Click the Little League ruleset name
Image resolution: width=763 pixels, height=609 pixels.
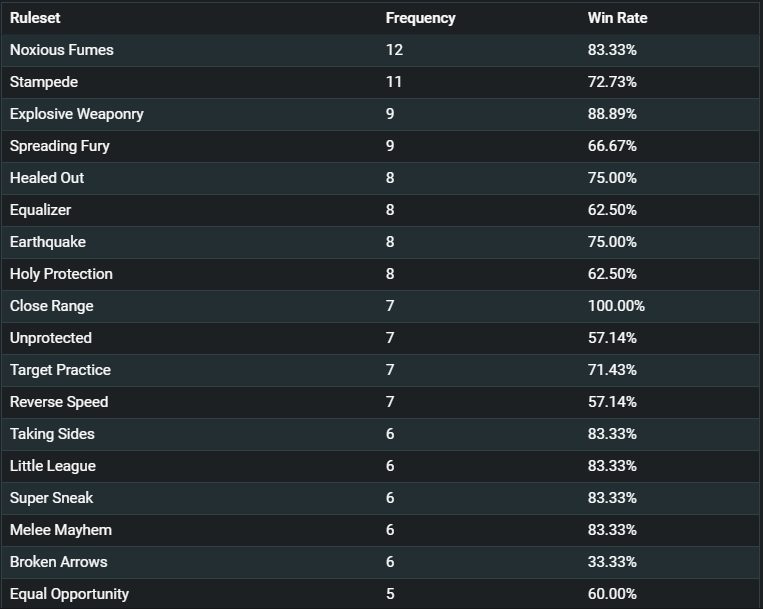pos(53,466)
